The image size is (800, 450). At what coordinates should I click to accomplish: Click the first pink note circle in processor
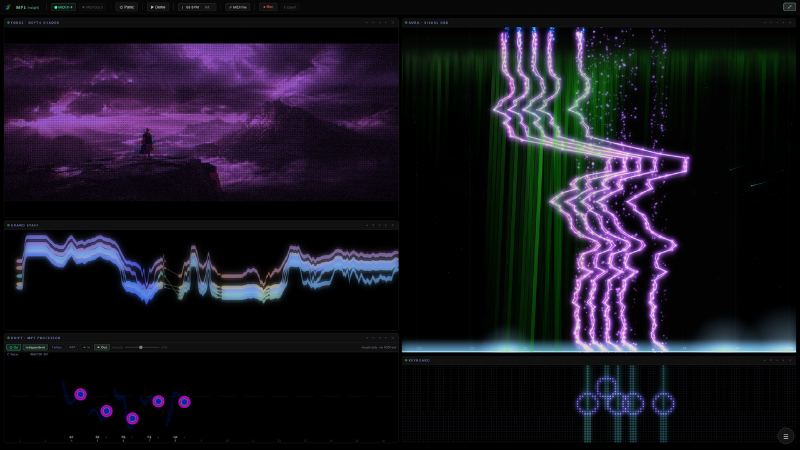coord(81,394)
